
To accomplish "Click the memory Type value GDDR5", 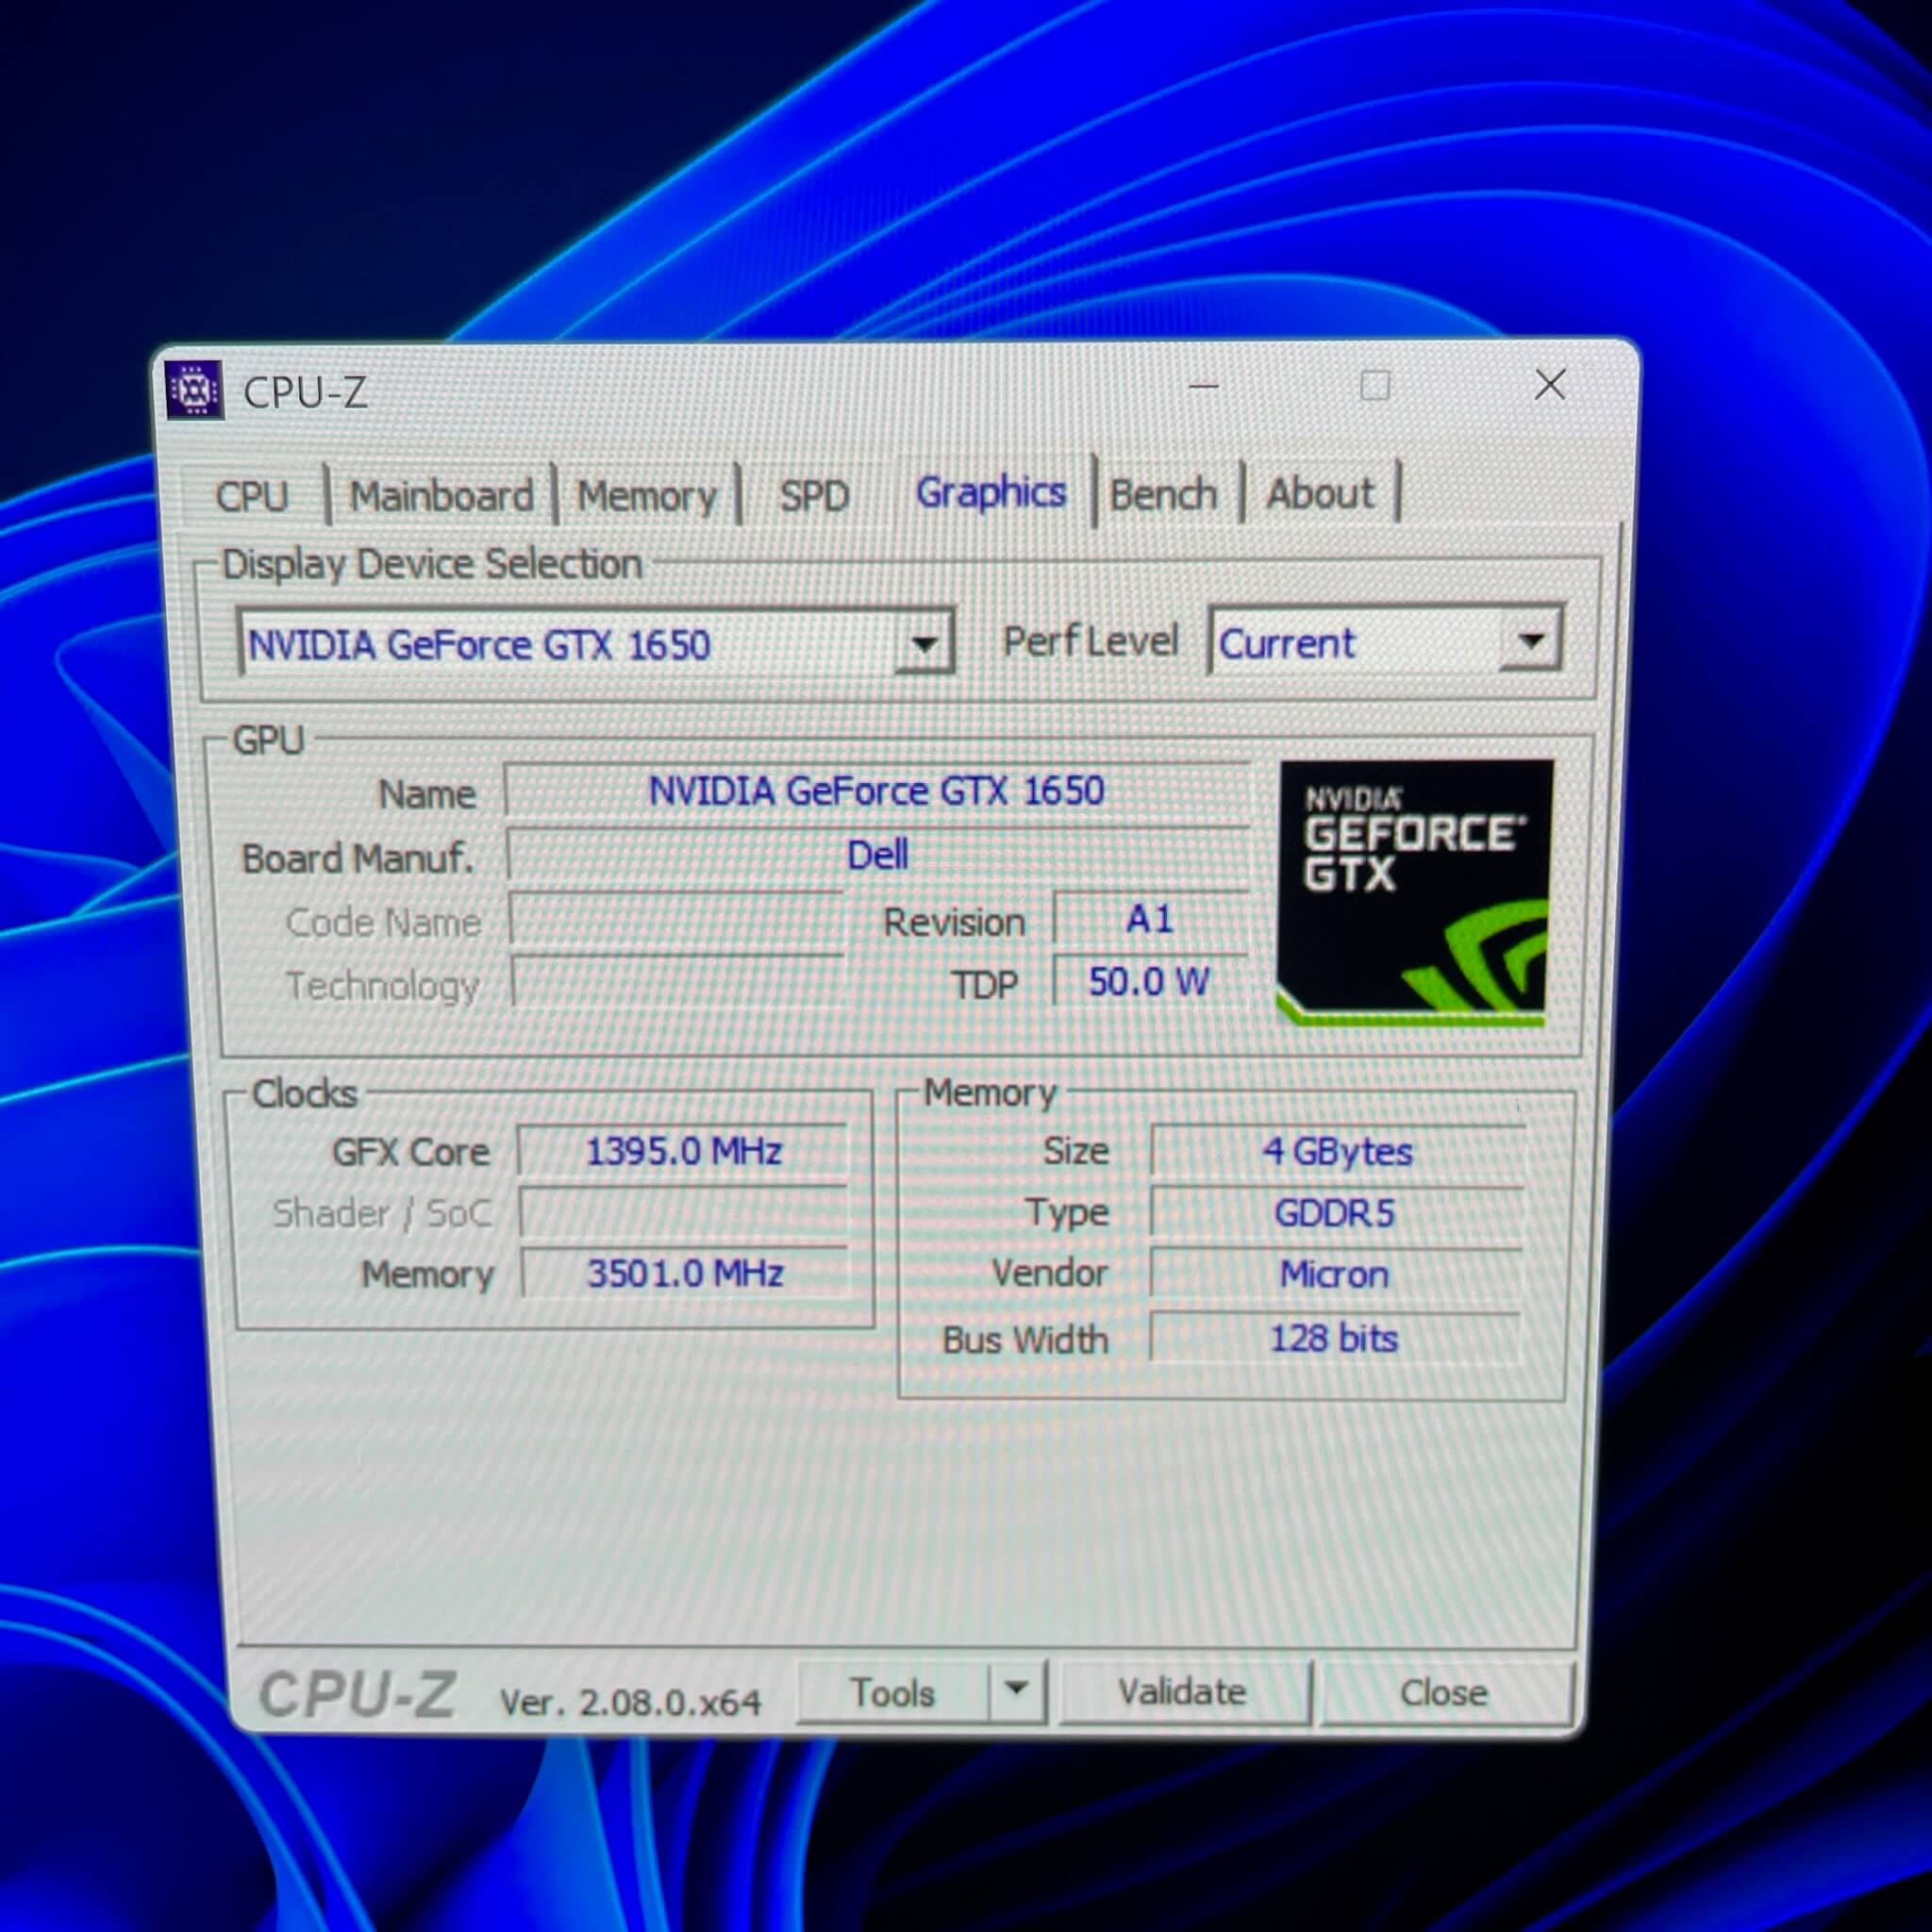I will point(1336,1213).
